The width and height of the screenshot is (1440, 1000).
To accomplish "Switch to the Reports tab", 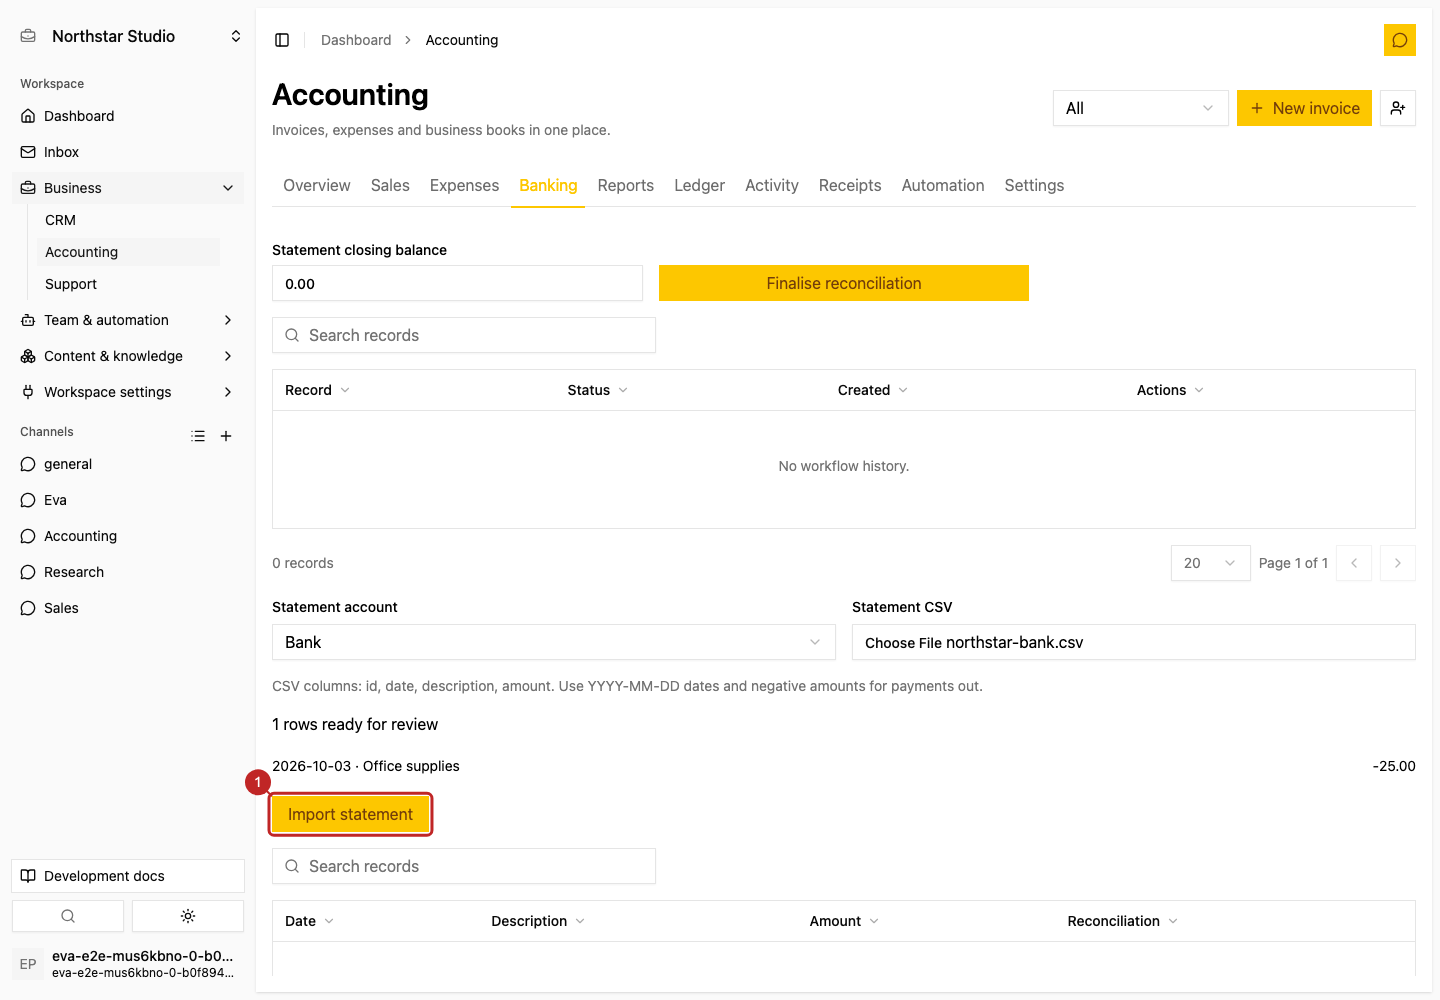I will click(626, 185).
